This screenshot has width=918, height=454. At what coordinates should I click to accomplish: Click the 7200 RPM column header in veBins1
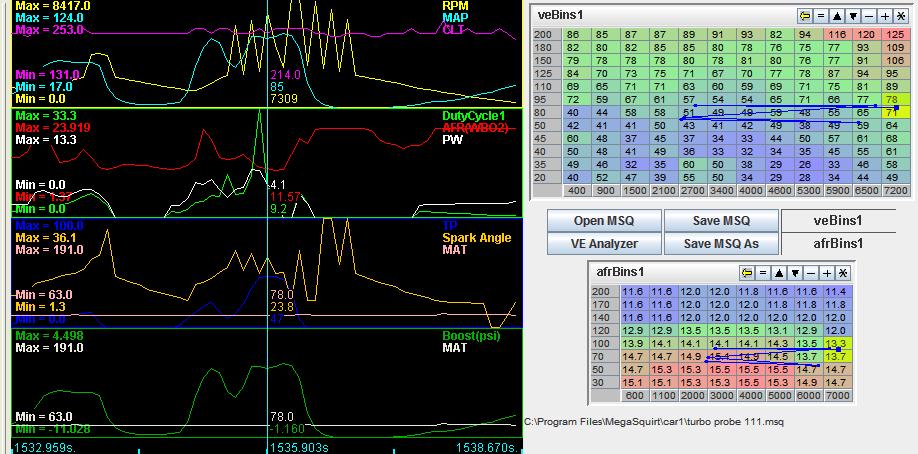pos(895,190)
